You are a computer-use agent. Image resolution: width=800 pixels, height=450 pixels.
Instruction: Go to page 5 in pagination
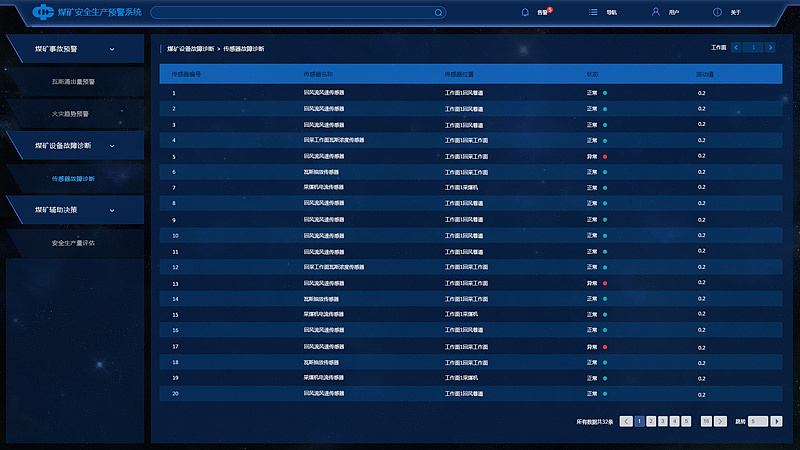pyautogui.click(x=686, y=421)
